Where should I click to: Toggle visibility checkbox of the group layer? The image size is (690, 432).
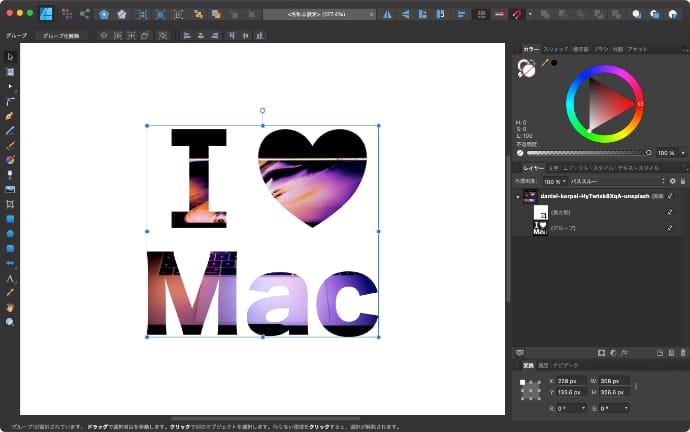tap(670, 228)
